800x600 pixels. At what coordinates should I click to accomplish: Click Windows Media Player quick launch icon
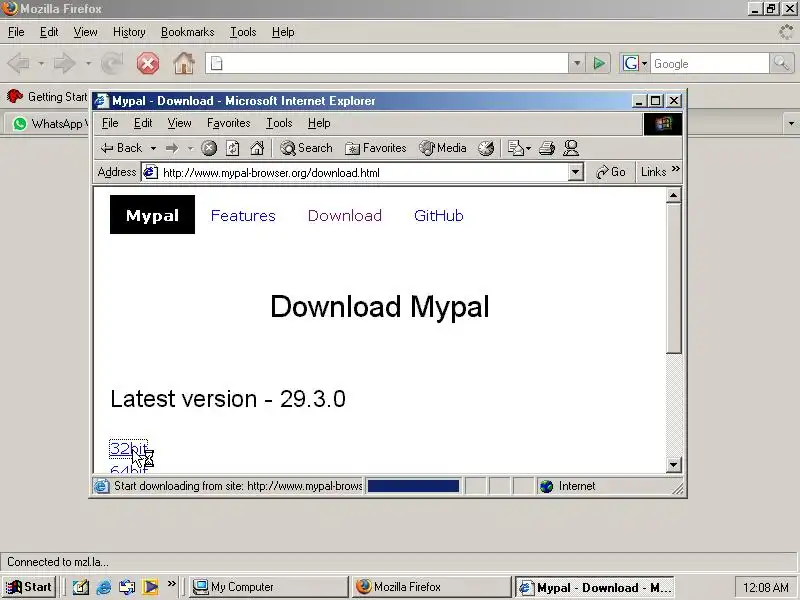point(150,587)
